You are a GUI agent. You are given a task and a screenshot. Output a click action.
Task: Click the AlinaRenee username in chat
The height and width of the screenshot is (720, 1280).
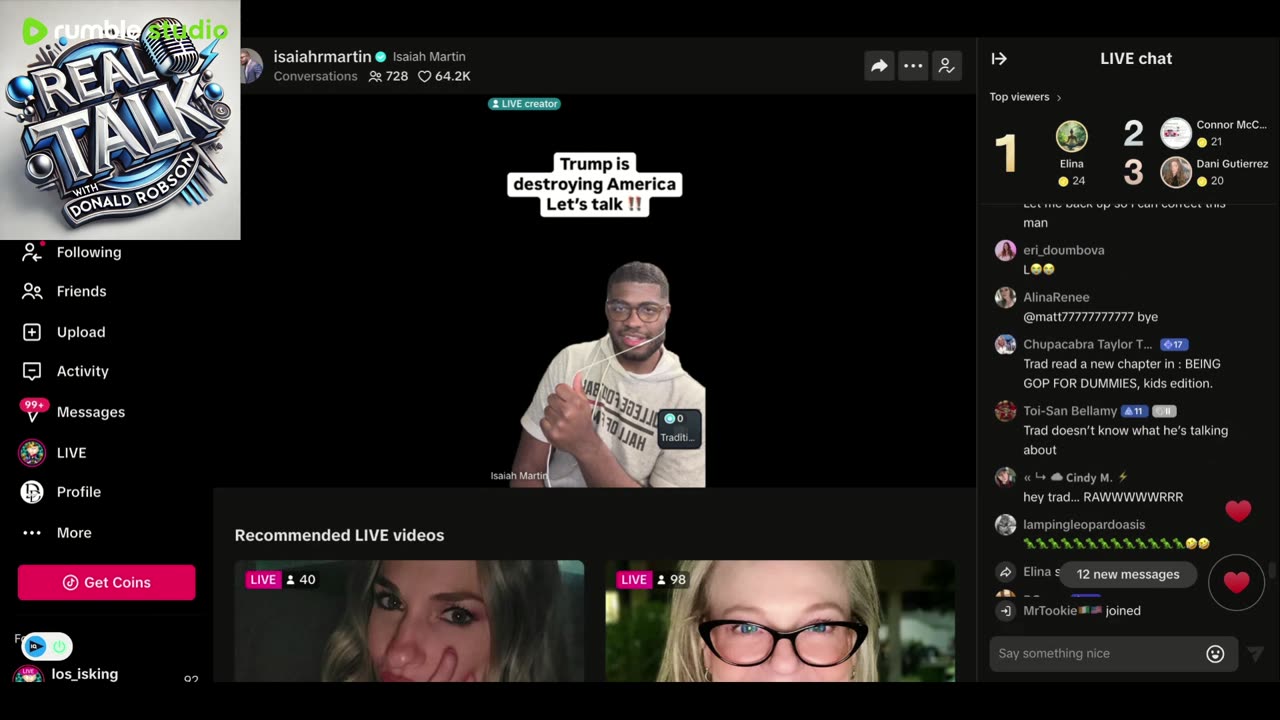click(1056, 298)
